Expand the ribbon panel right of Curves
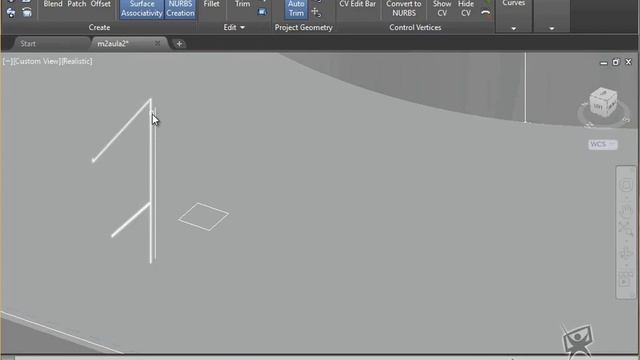 click(551, 29)
